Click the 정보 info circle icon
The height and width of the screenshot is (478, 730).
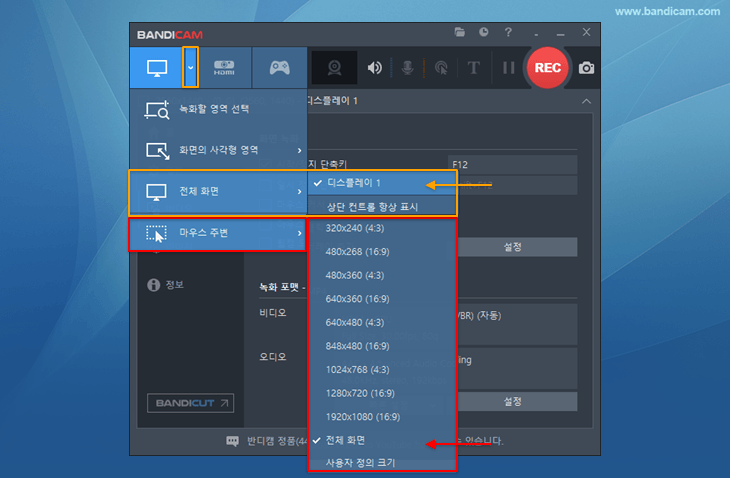click(153, 285)
